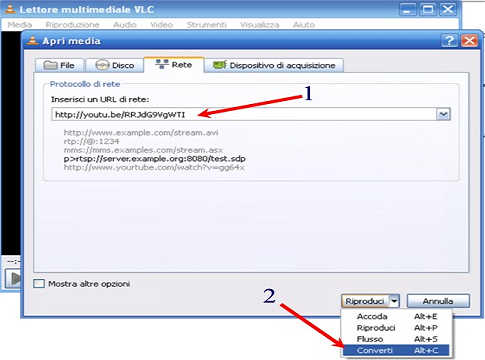Open the Dispositivo di acquisizione tab

[274, 65]
